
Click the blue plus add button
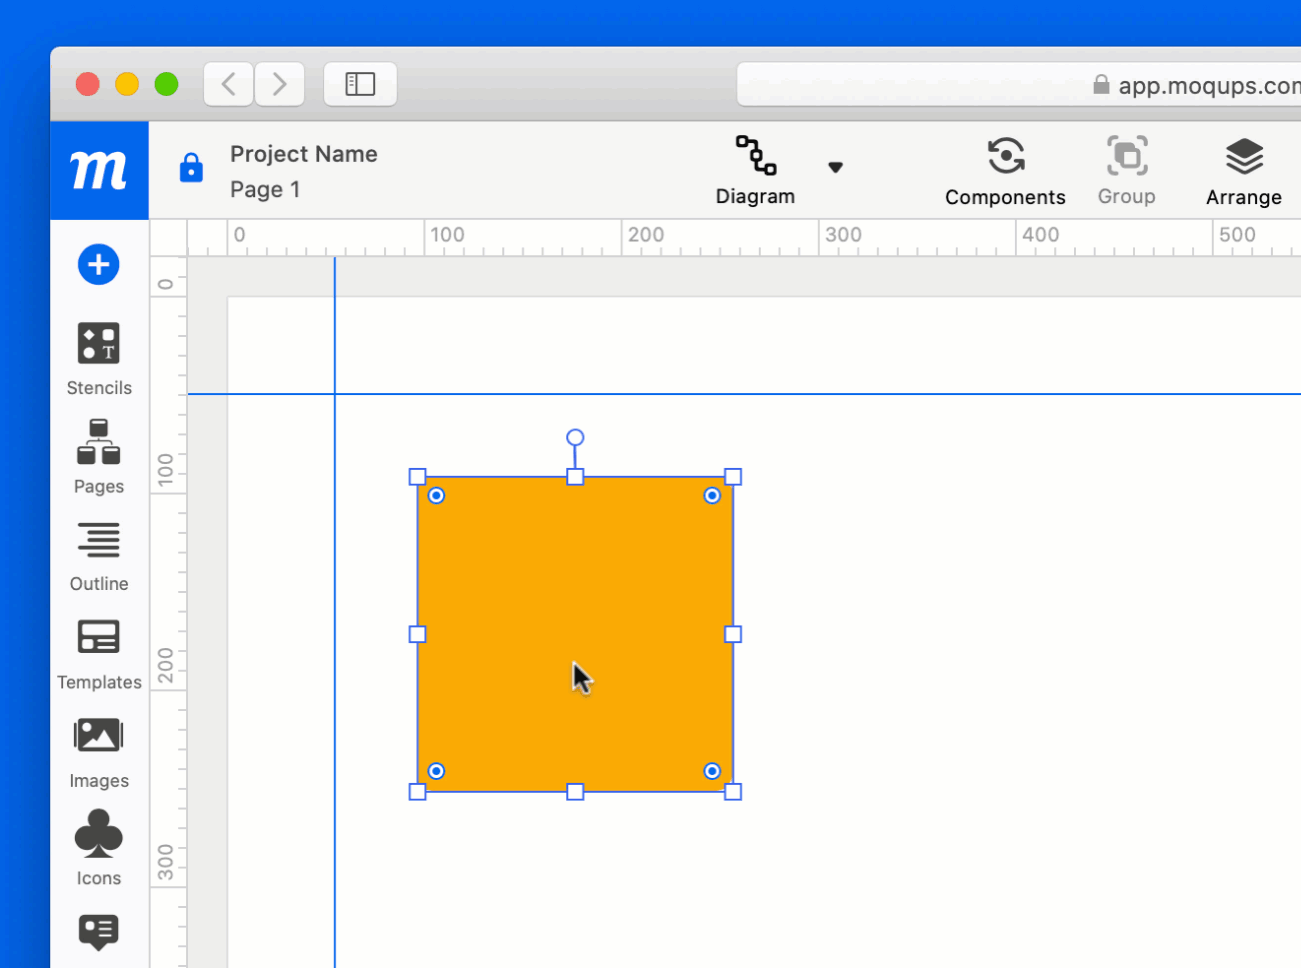tap(98, 264)
